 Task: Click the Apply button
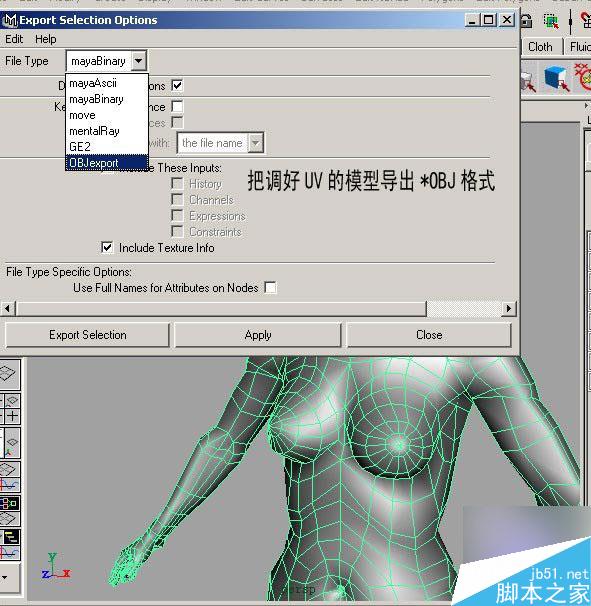258,335
